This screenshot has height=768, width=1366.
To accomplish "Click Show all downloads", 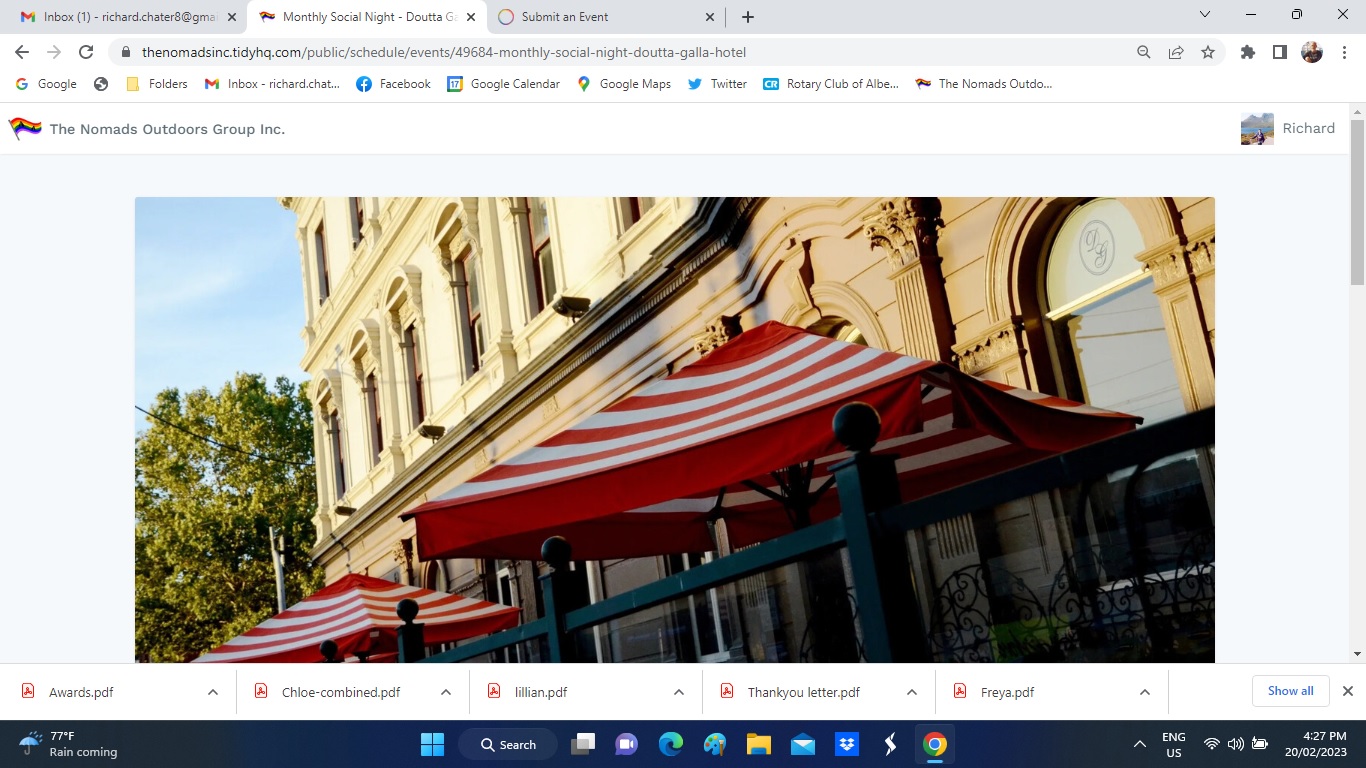I will click(1291, 691).
